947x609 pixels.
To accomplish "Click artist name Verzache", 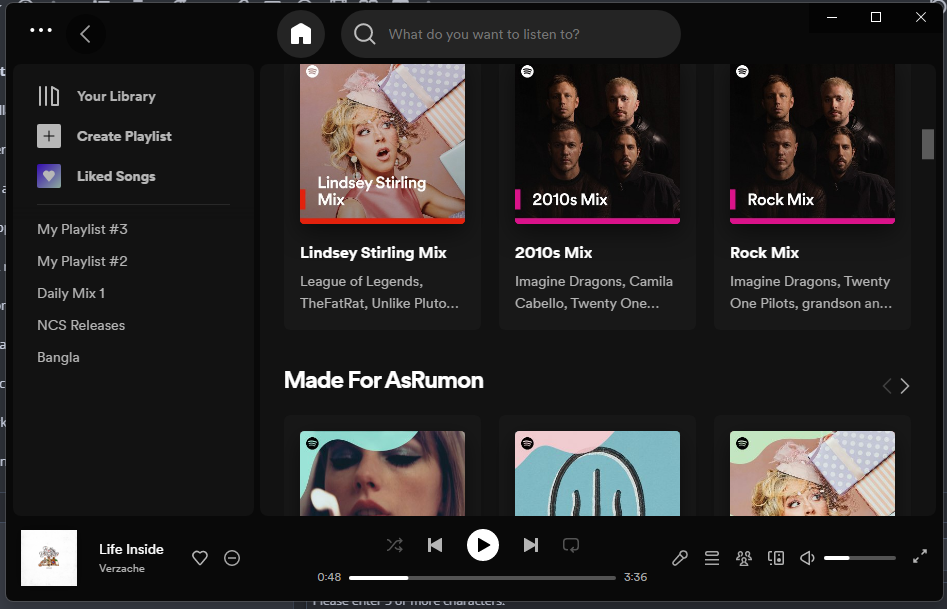I will (x=121, y=568).
